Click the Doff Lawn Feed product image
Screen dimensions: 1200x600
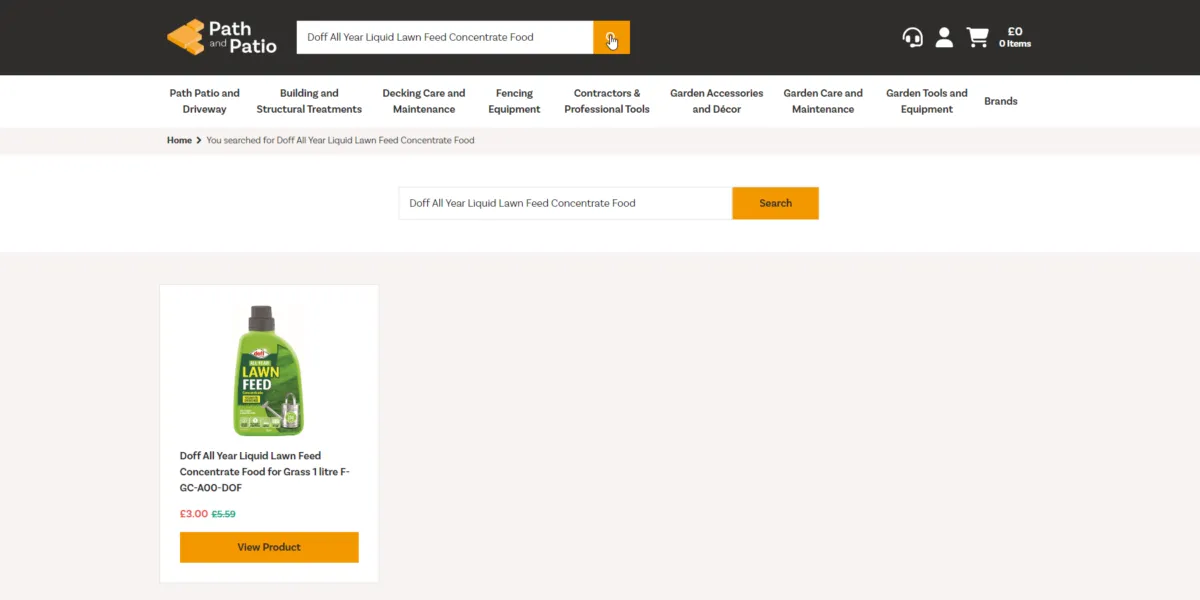[269, 370]
